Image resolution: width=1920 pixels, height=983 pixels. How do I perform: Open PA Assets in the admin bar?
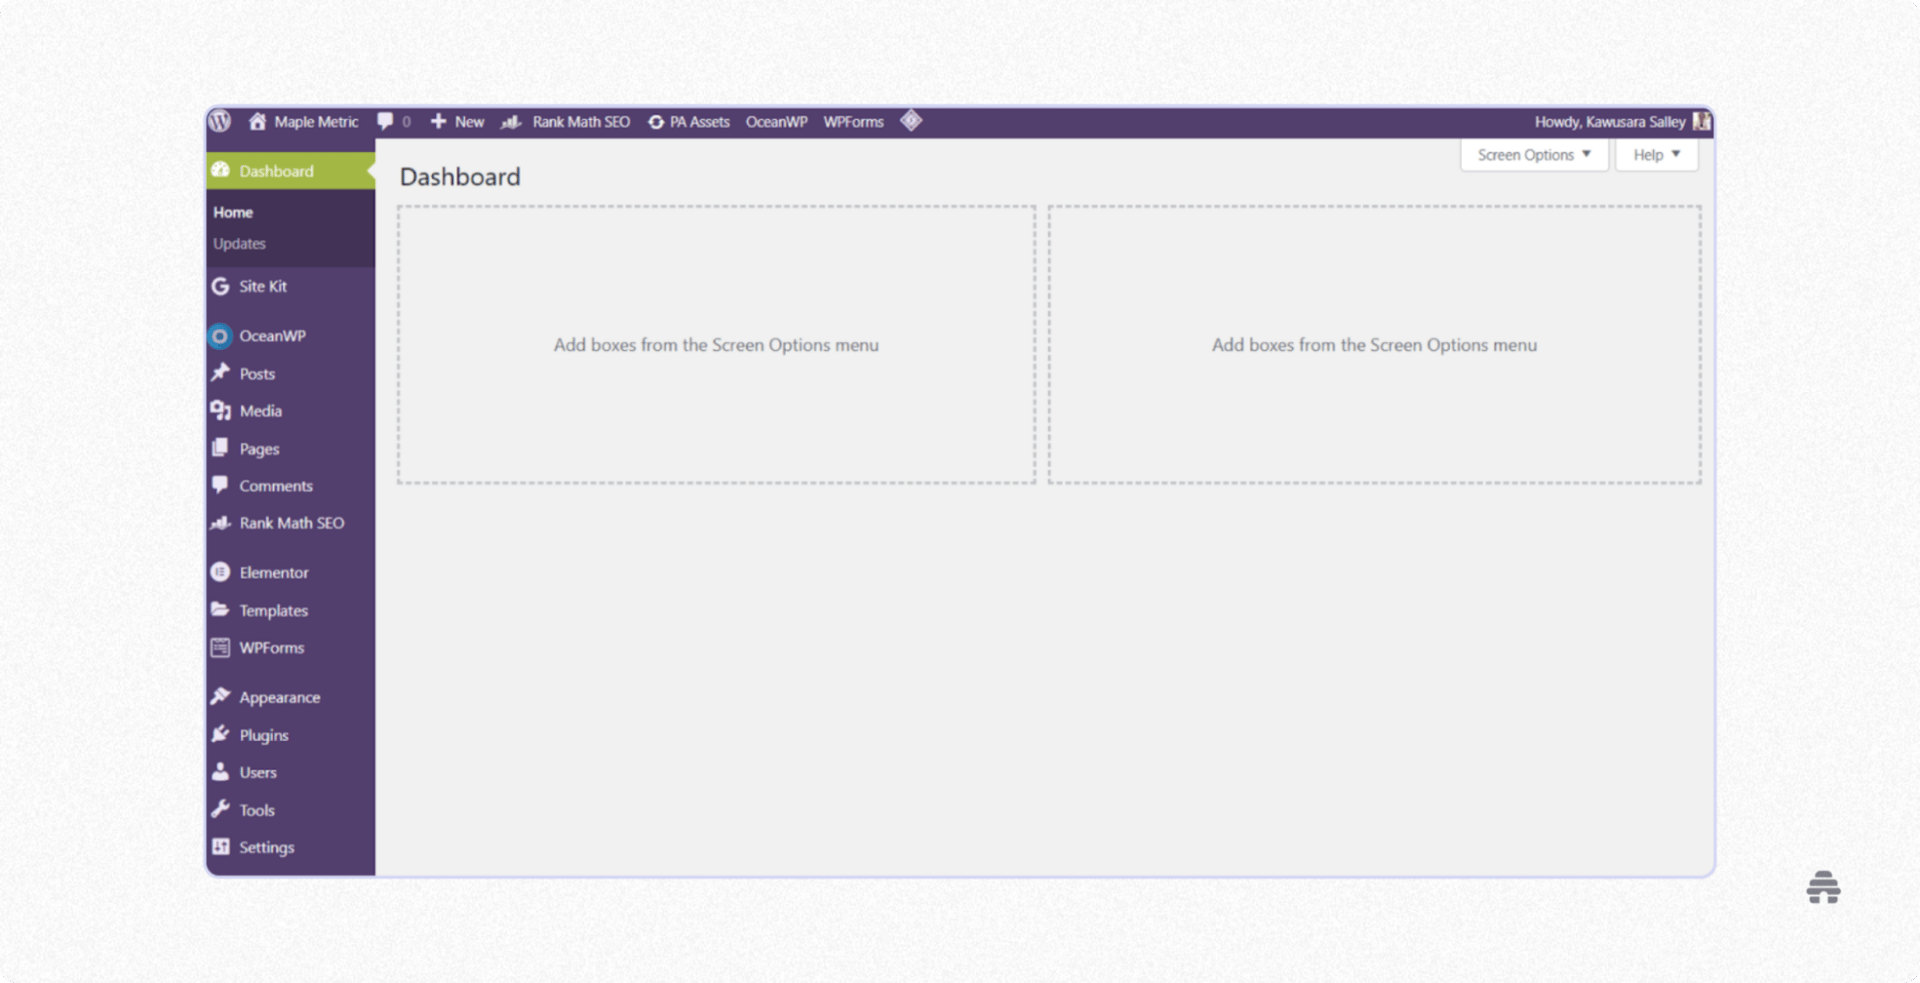[x=700, y=122]
